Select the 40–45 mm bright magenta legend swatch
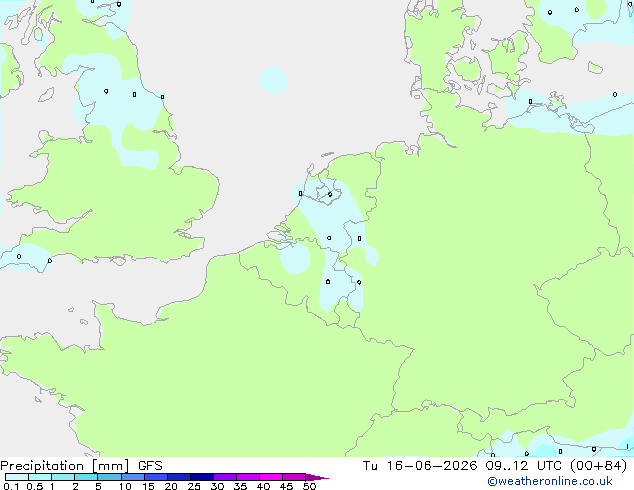 coord(271,477)
